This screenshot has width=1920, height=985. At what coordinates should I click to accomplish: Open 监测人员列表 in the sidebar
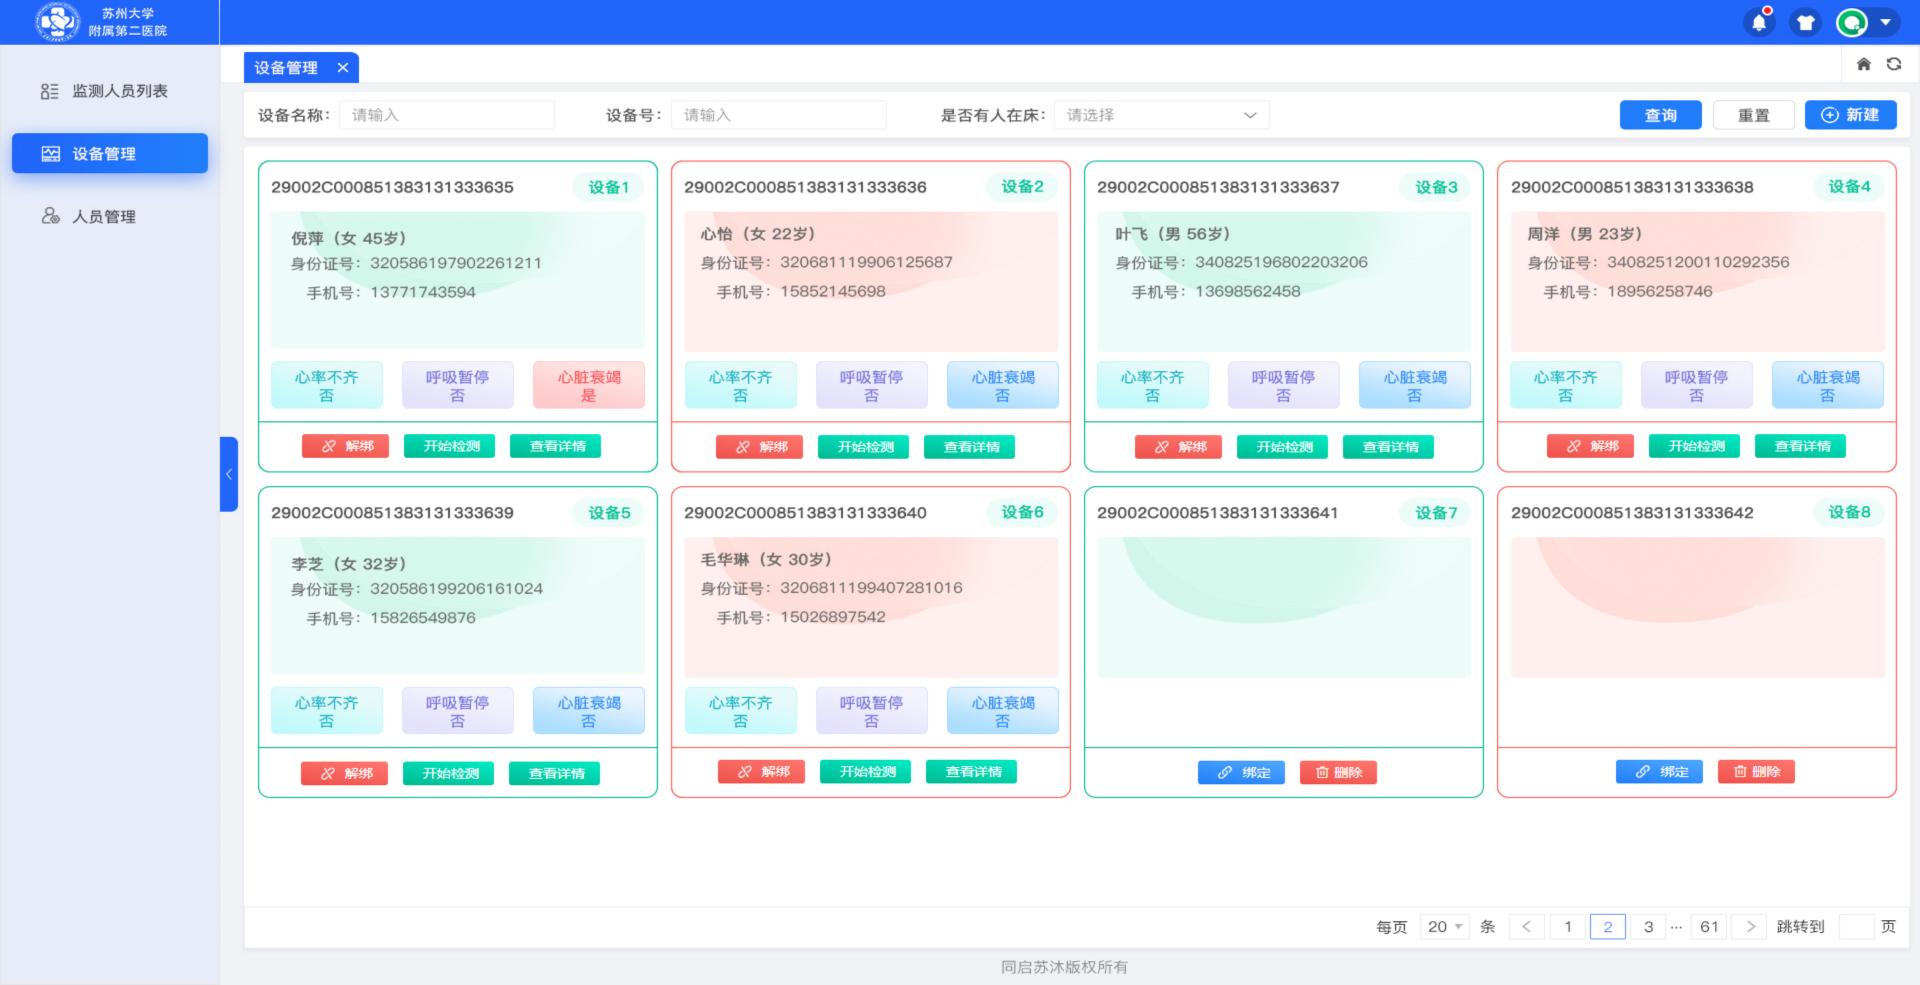pyautogui.click(x=119, y=91)
